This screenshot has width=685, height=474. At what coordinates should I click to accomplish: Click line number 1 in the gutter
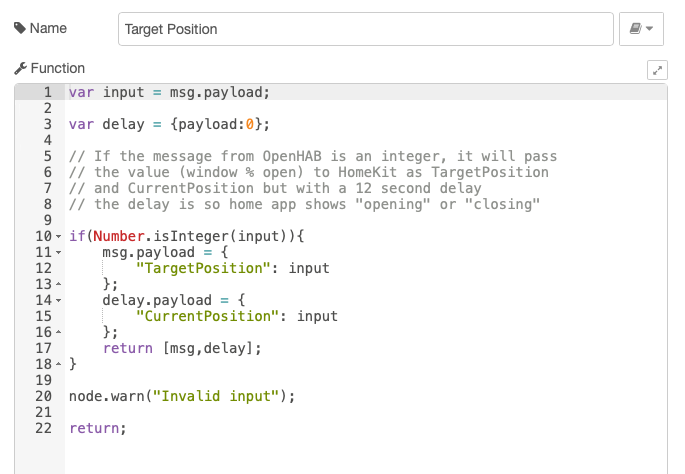tap(47, 93)
